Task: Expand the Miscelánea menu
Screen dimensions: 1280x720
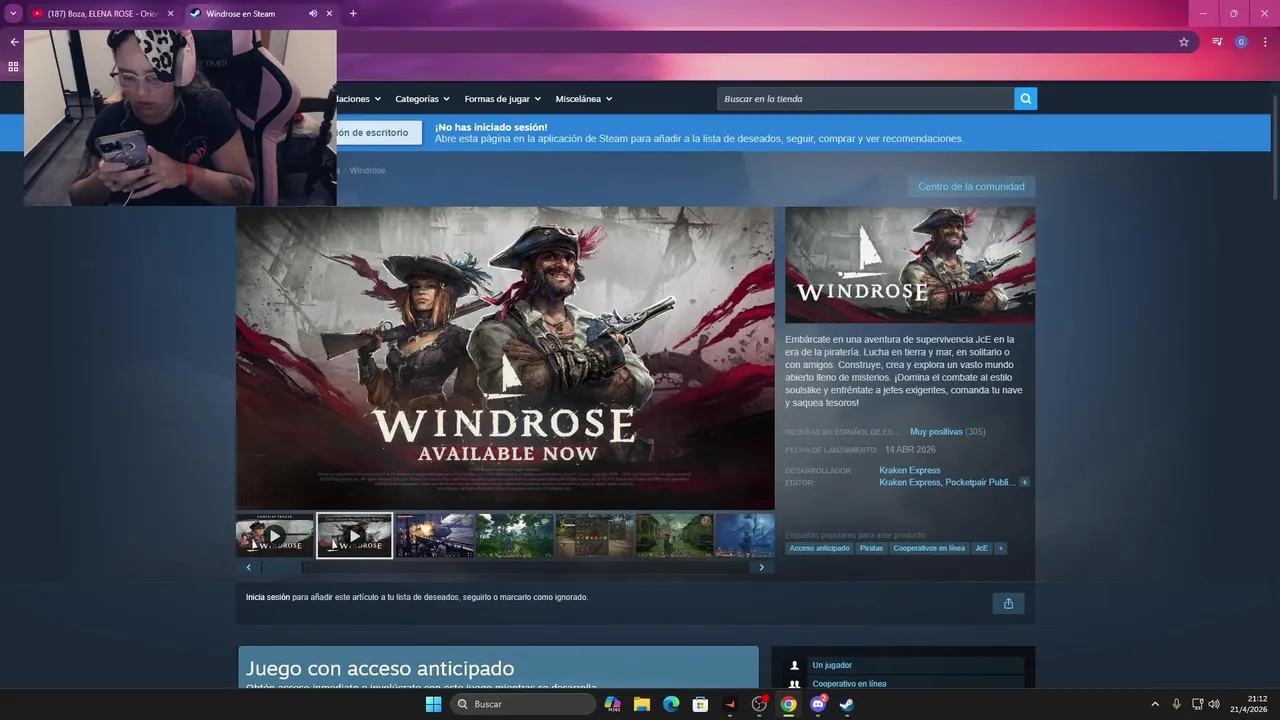Action: 584,99
